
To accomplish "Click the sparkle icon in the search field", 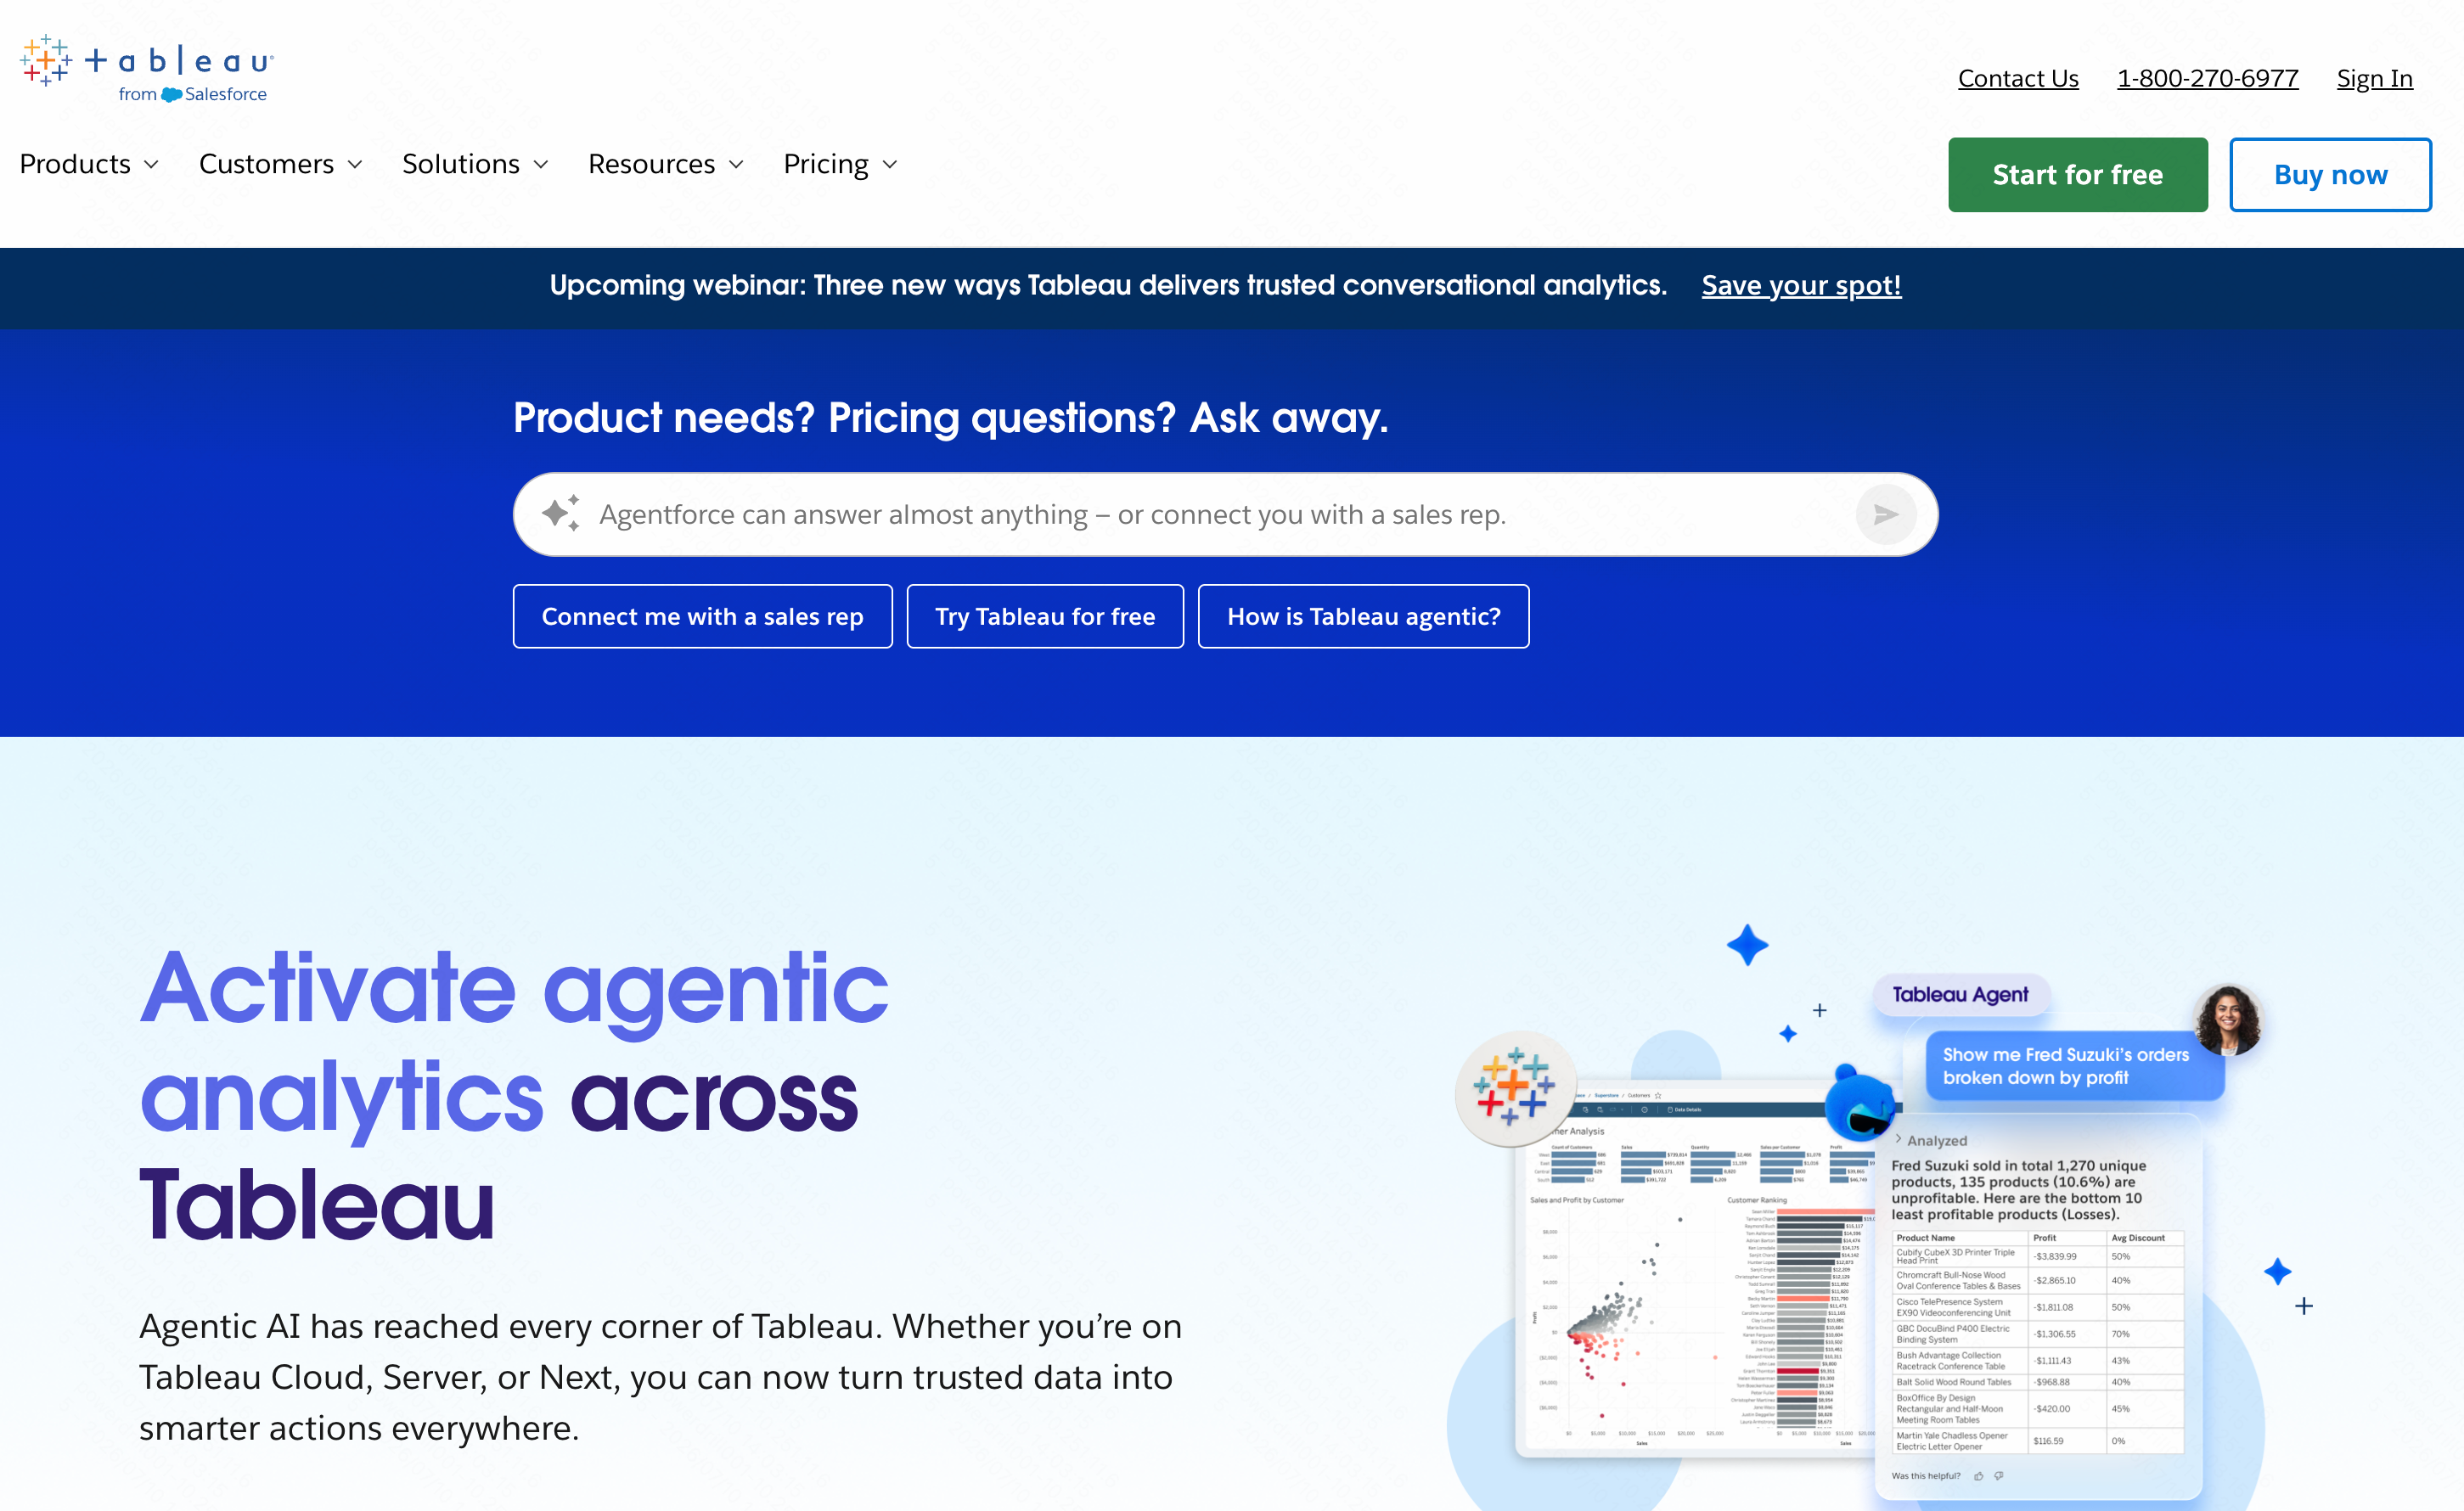I will [561, 513].
